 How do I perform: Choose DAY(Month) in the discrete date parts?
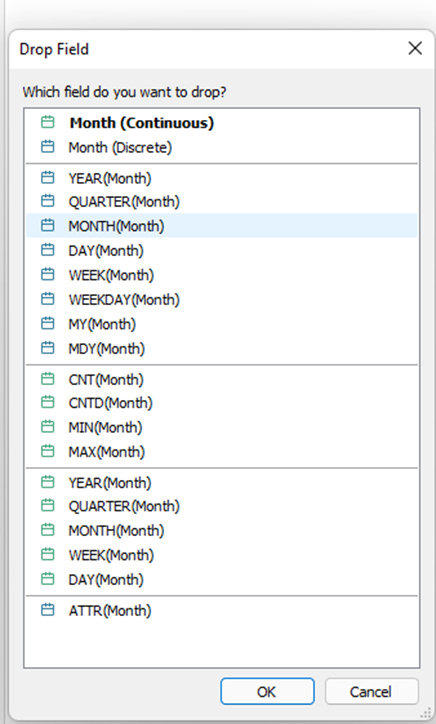click(222, 250)
